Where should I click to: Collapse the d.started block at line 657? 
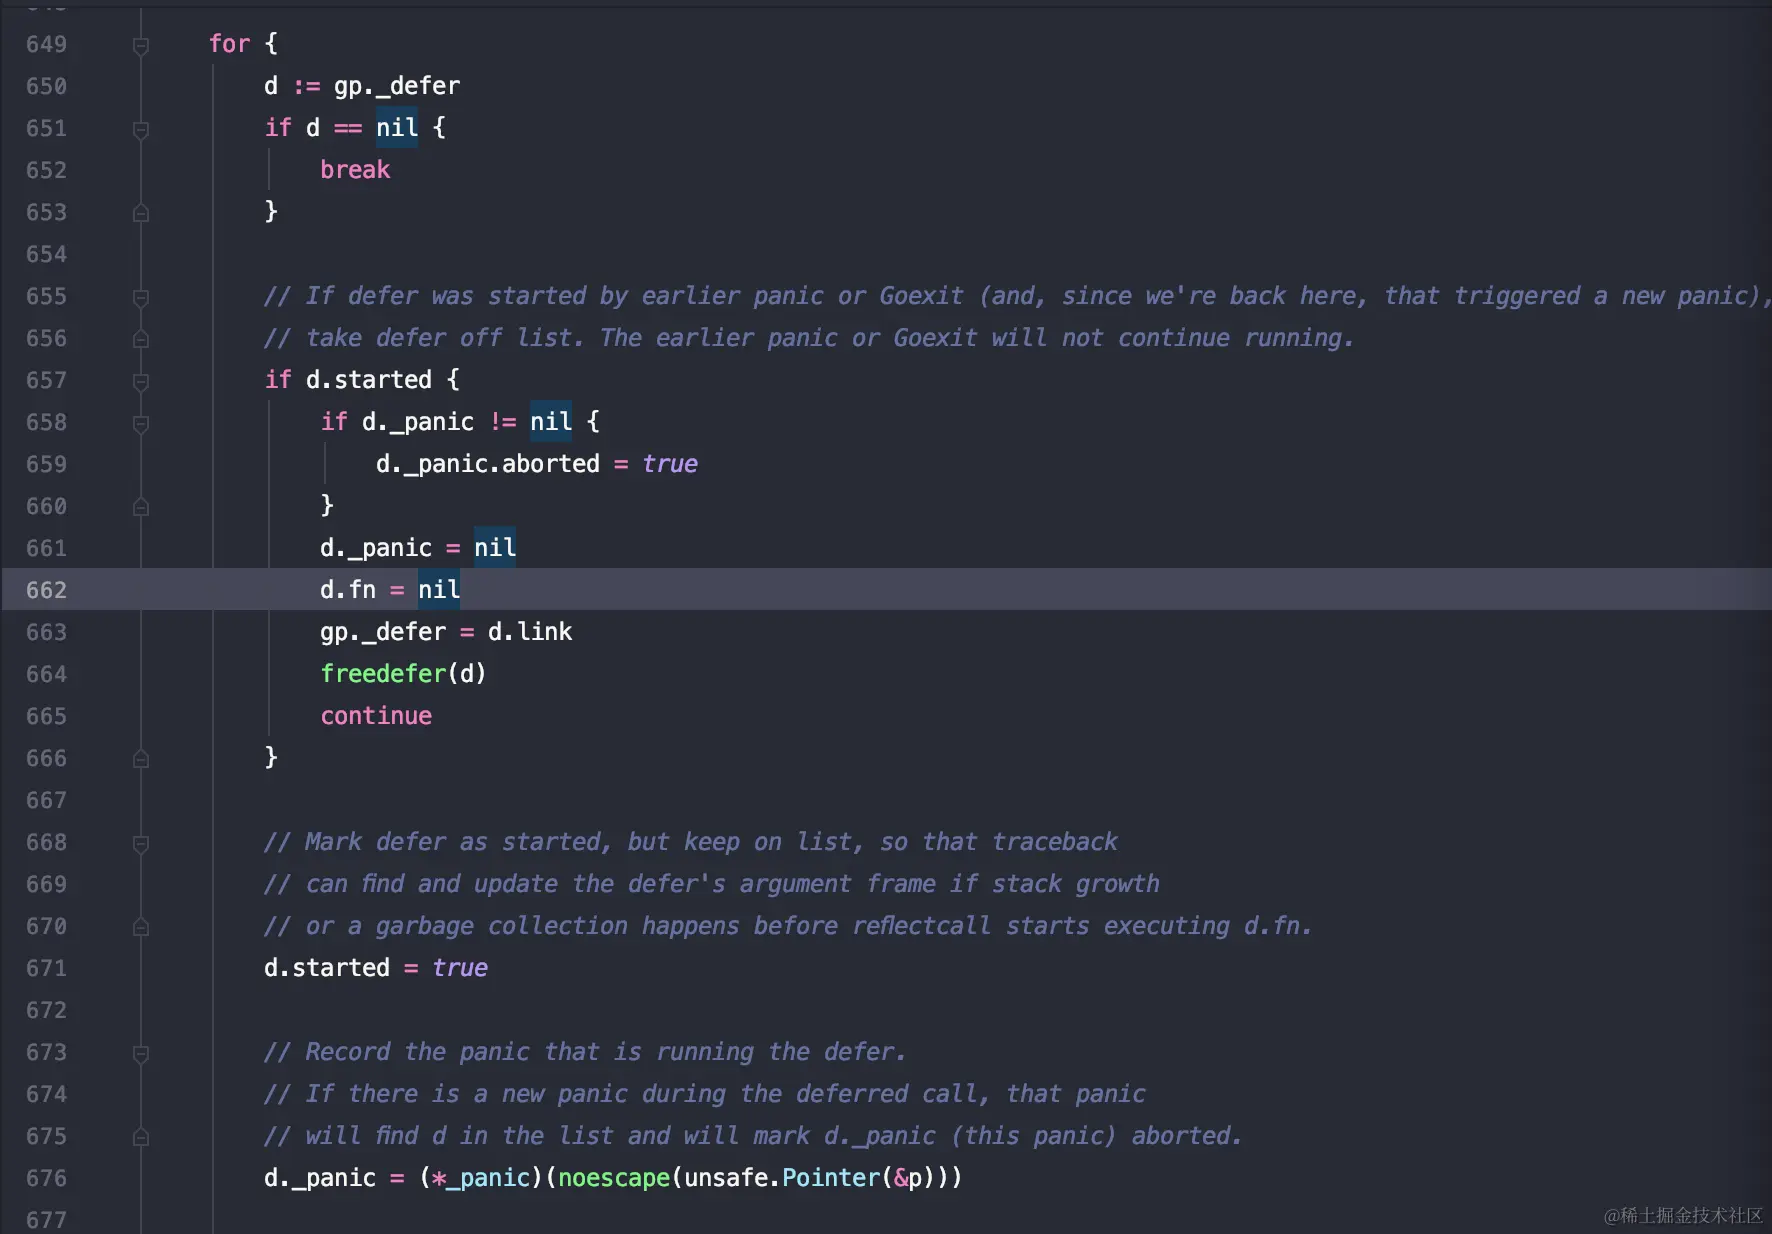point(141,382)
